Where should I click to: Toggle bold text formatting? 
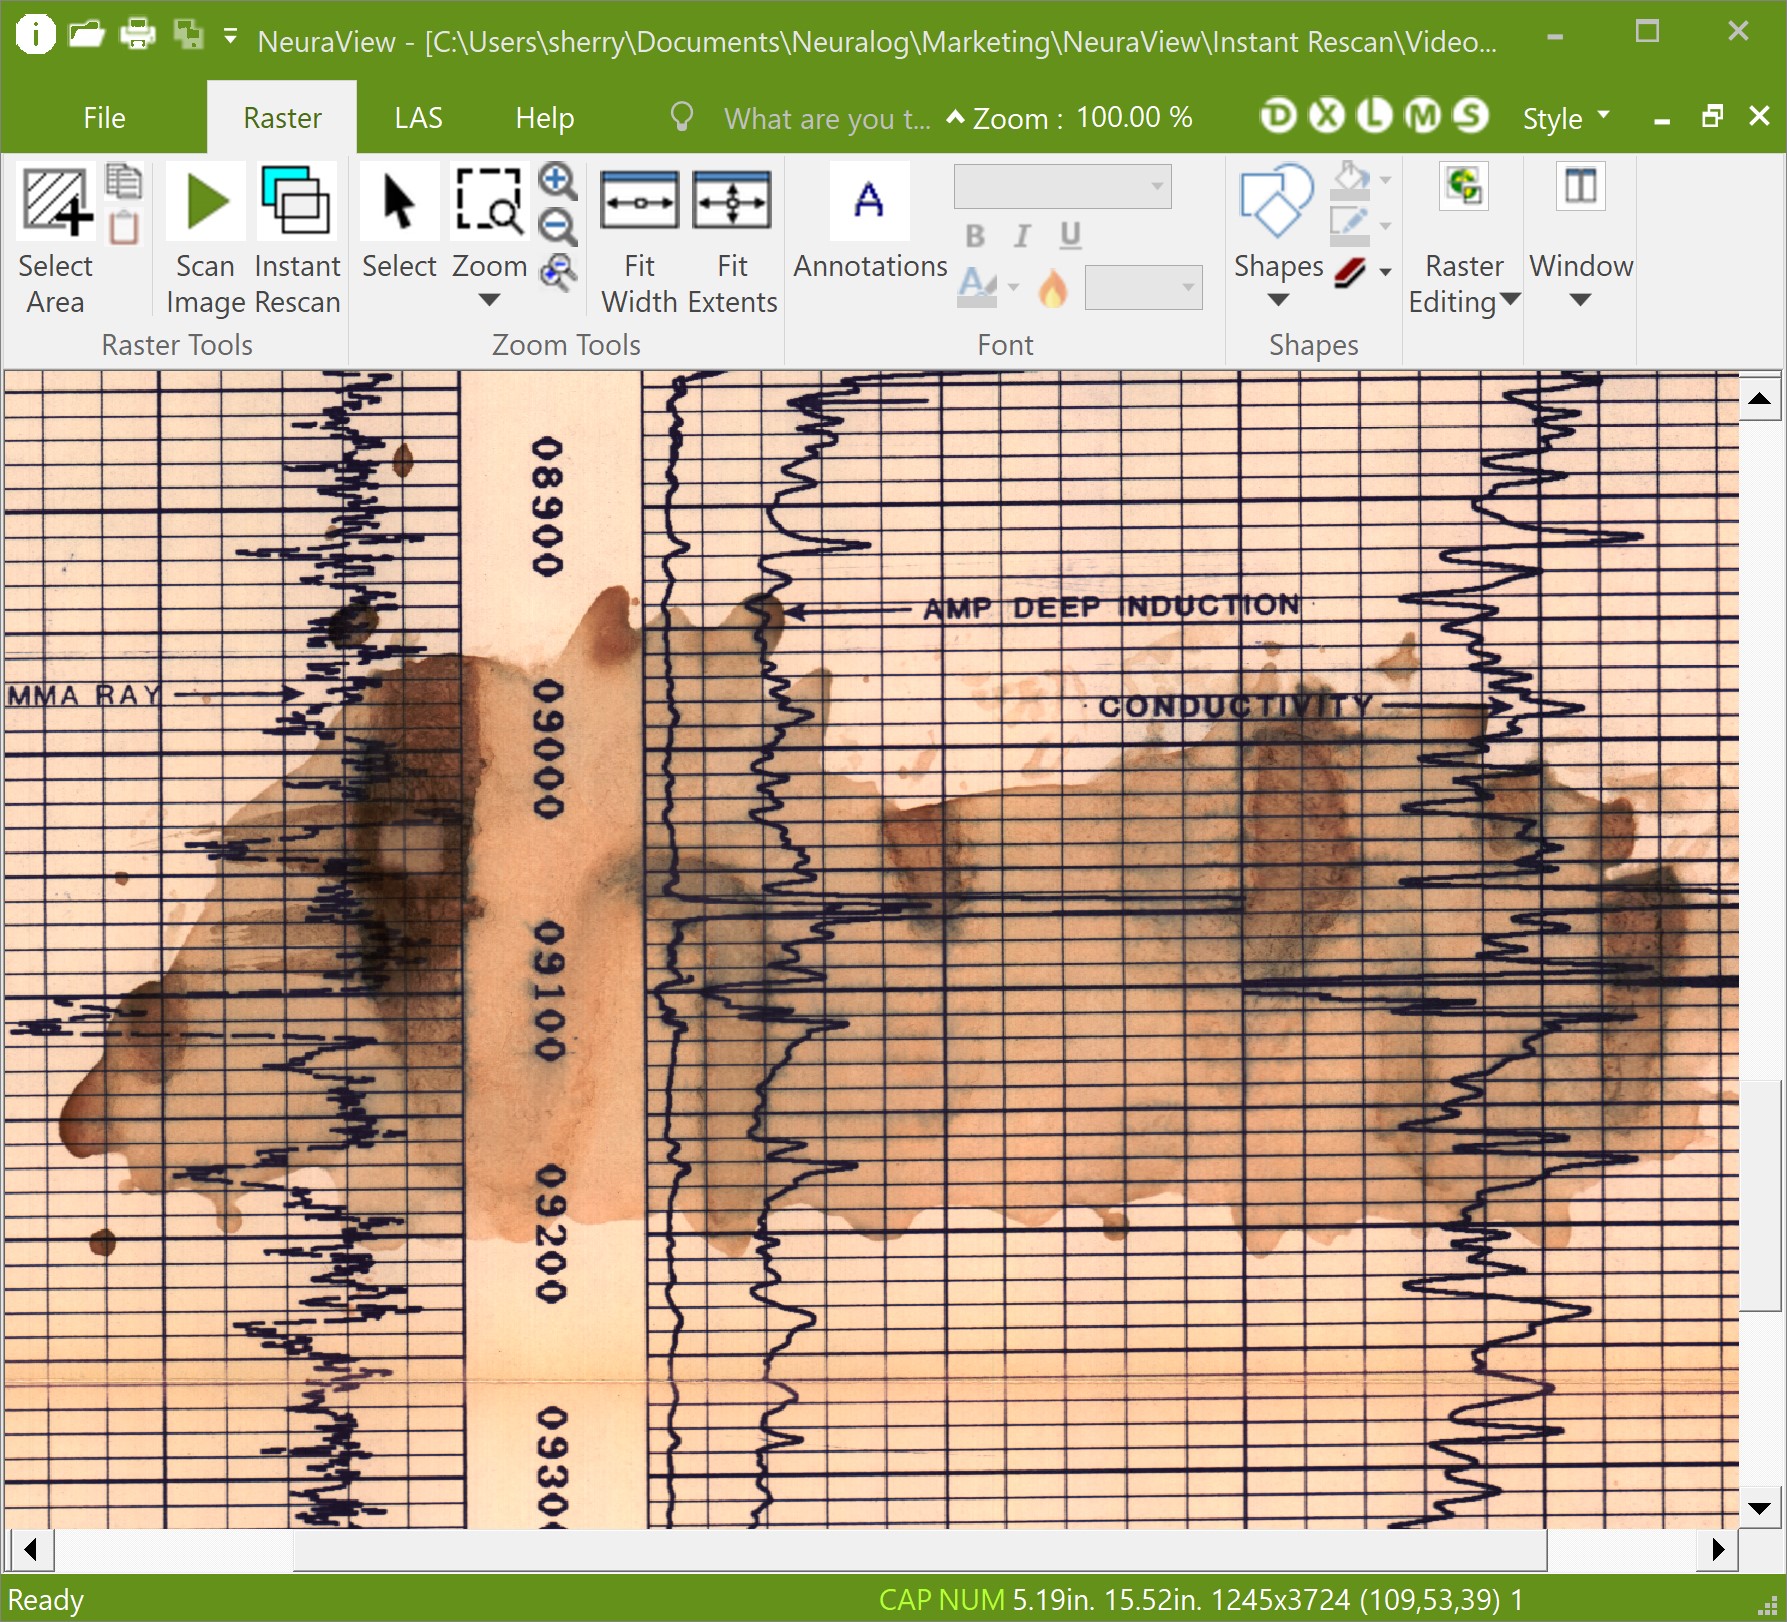click(x=975, y=236)
